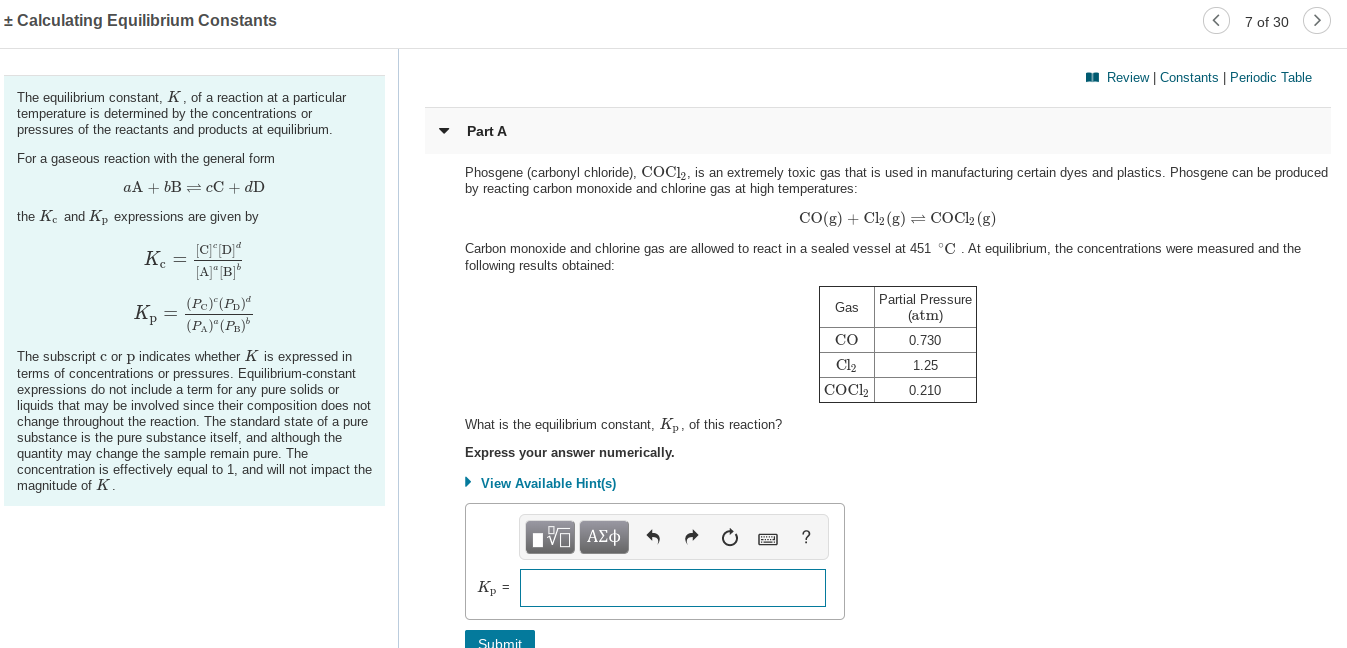Collapse Part A using its disclosure triangle
1347x648 pixels.
pyautogui.click(x=444, y=131)
